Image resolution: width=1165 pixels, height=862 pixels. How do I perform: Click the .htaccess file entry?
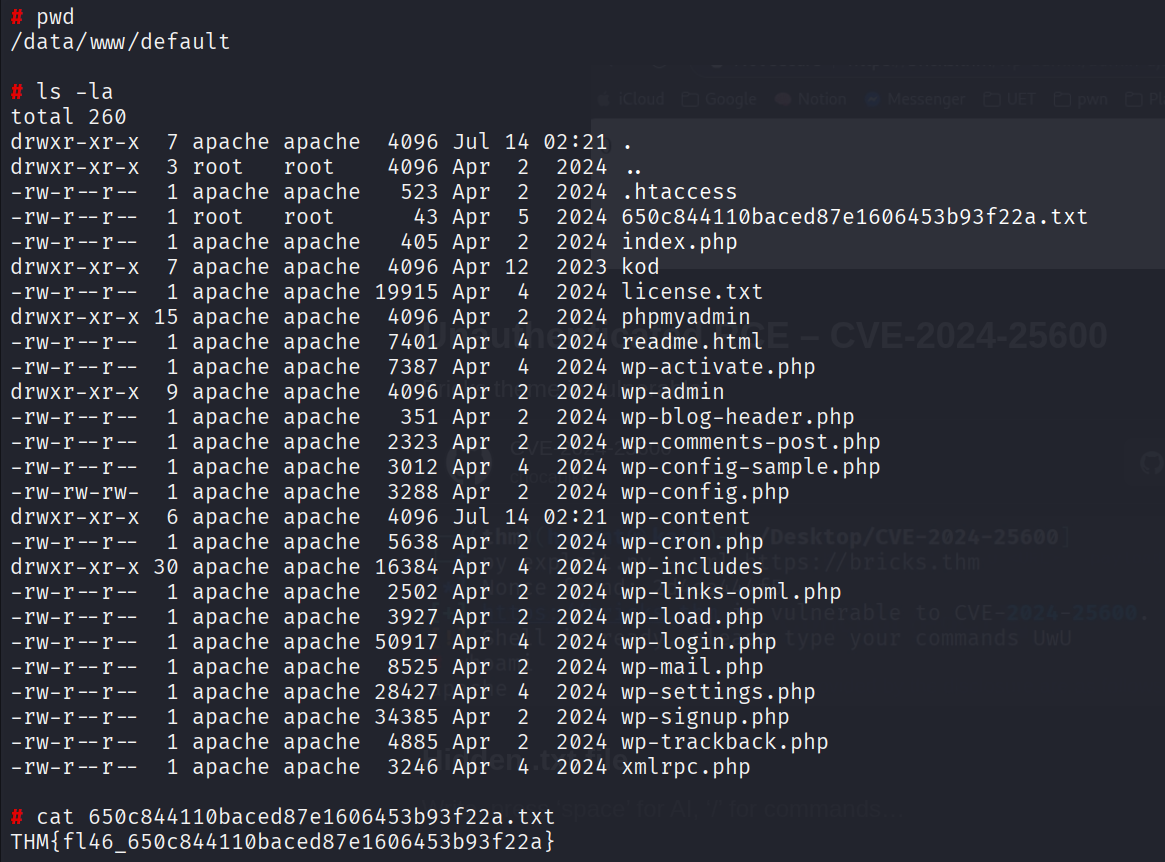[679, 192]
